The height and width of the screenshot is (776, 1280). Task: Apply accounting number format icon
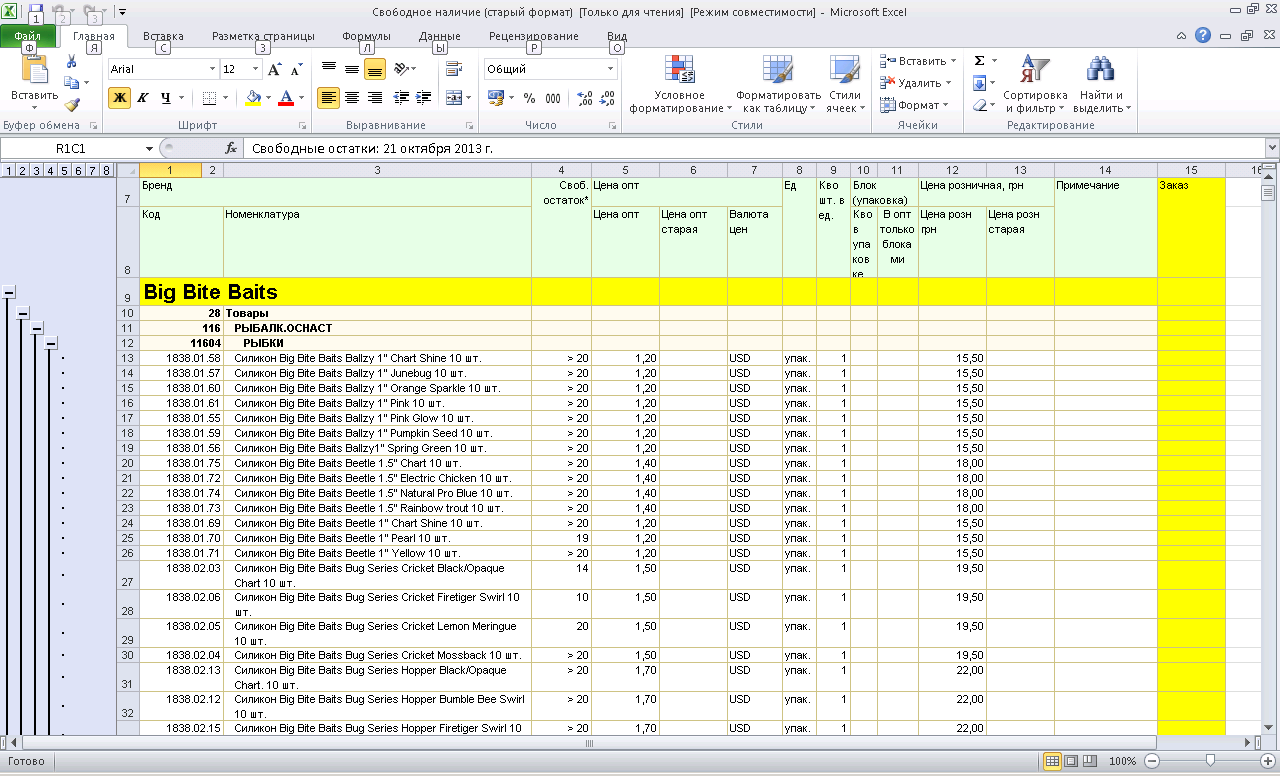(495, 98)
